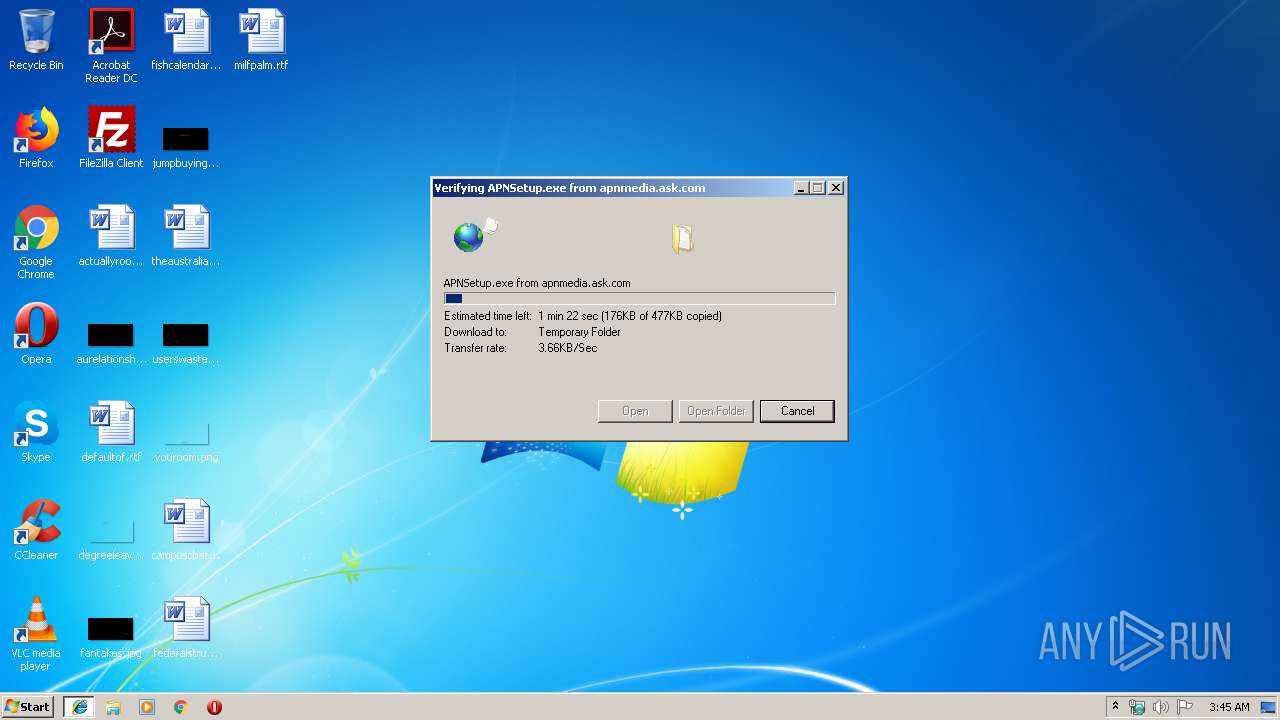Select the defaultof.rtf document icon

click(111, 432)
